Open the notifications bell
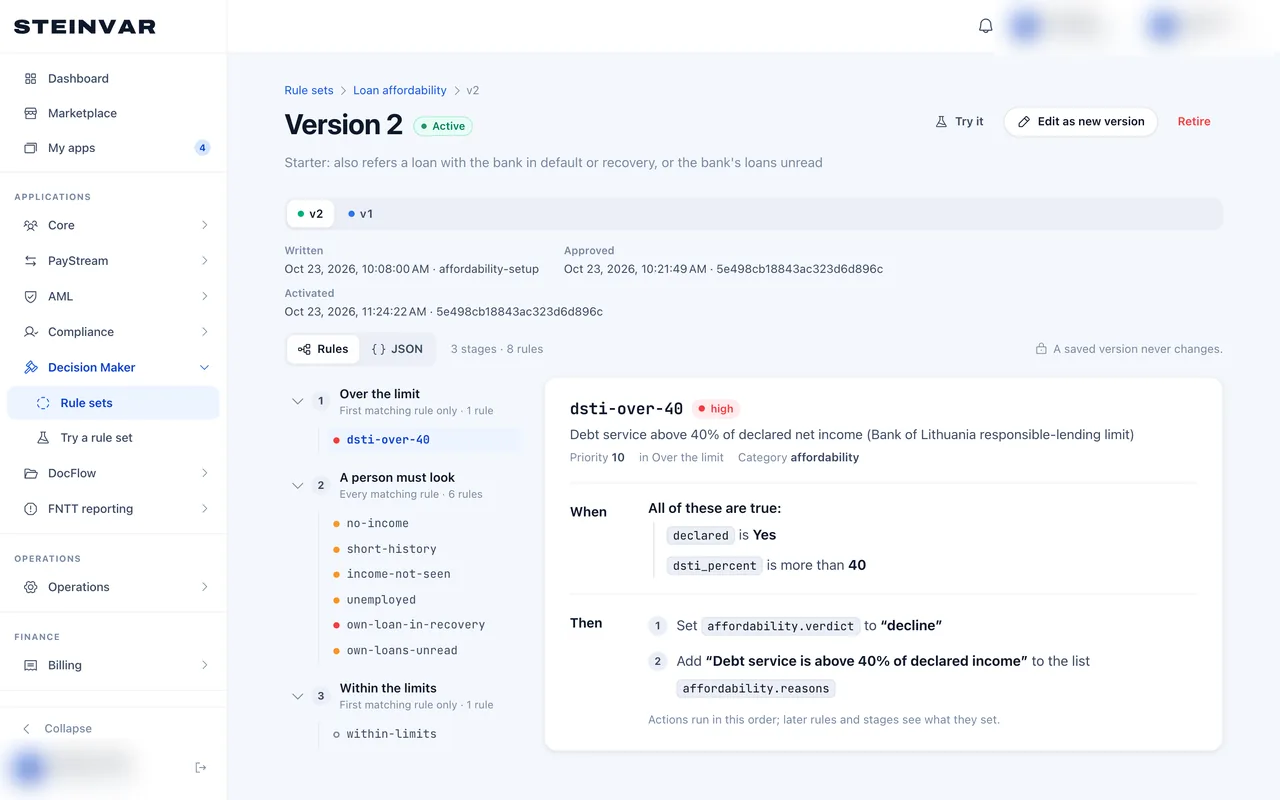Viewport: 1280px width, 800px height. coord(985,26)
